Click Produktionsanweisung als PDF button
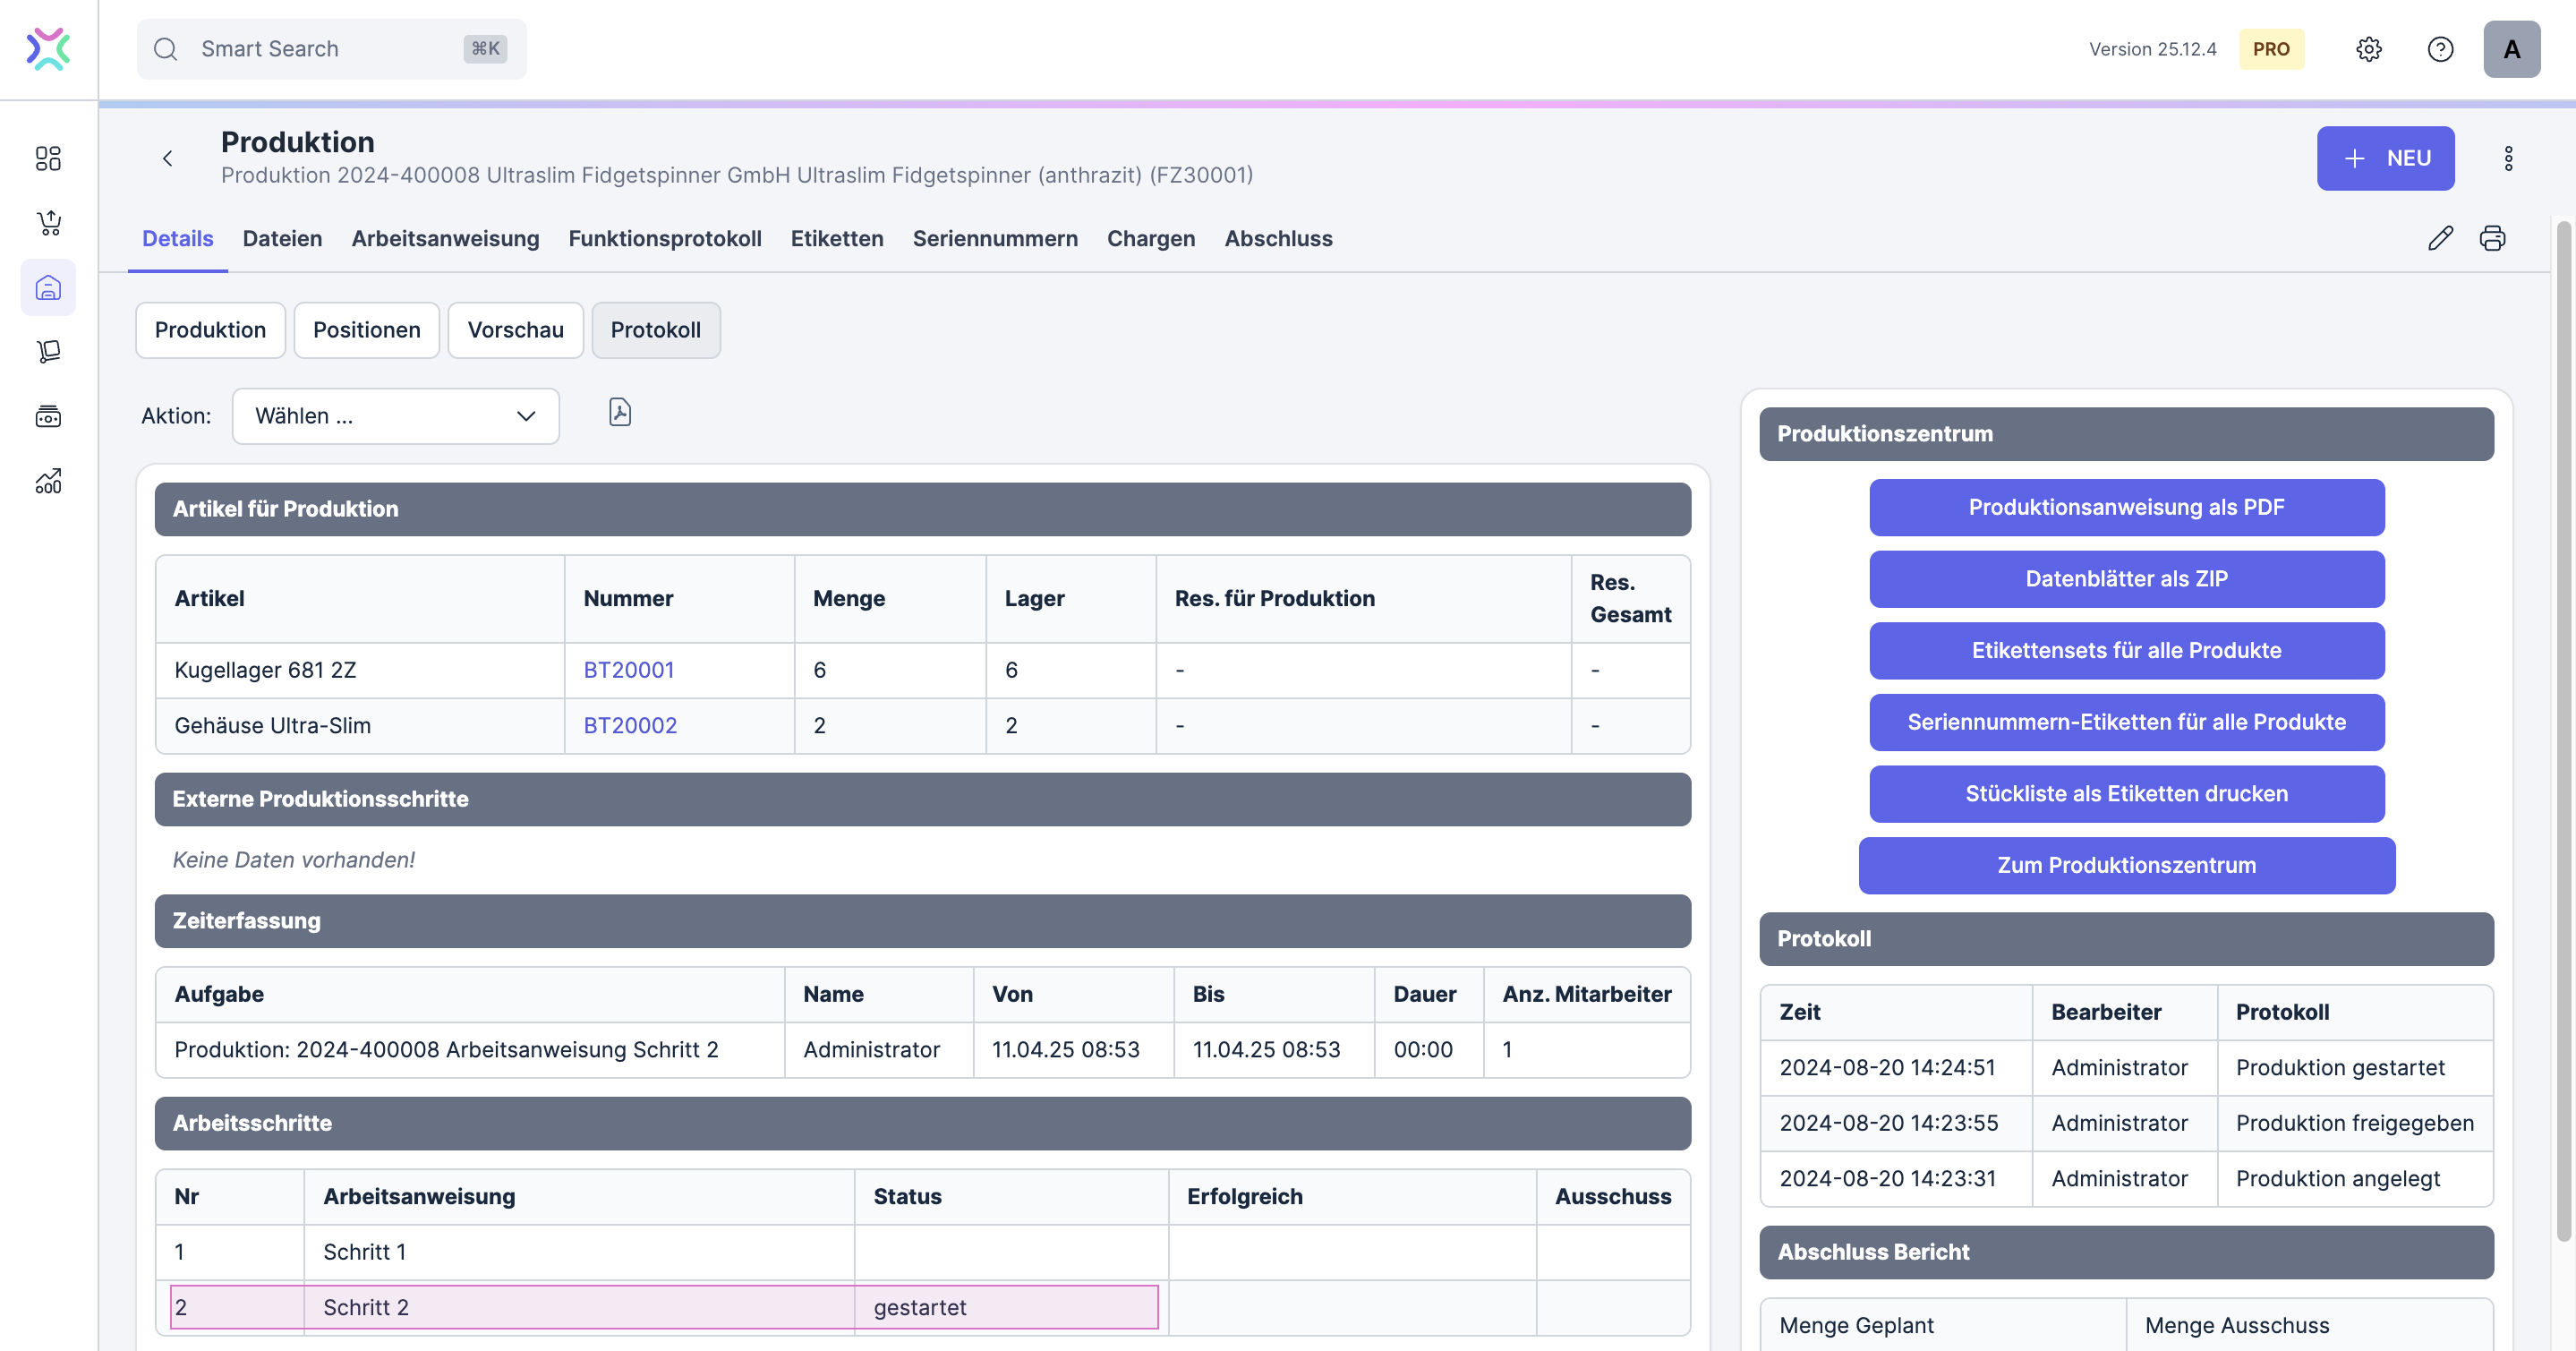 pos(2126,507)
